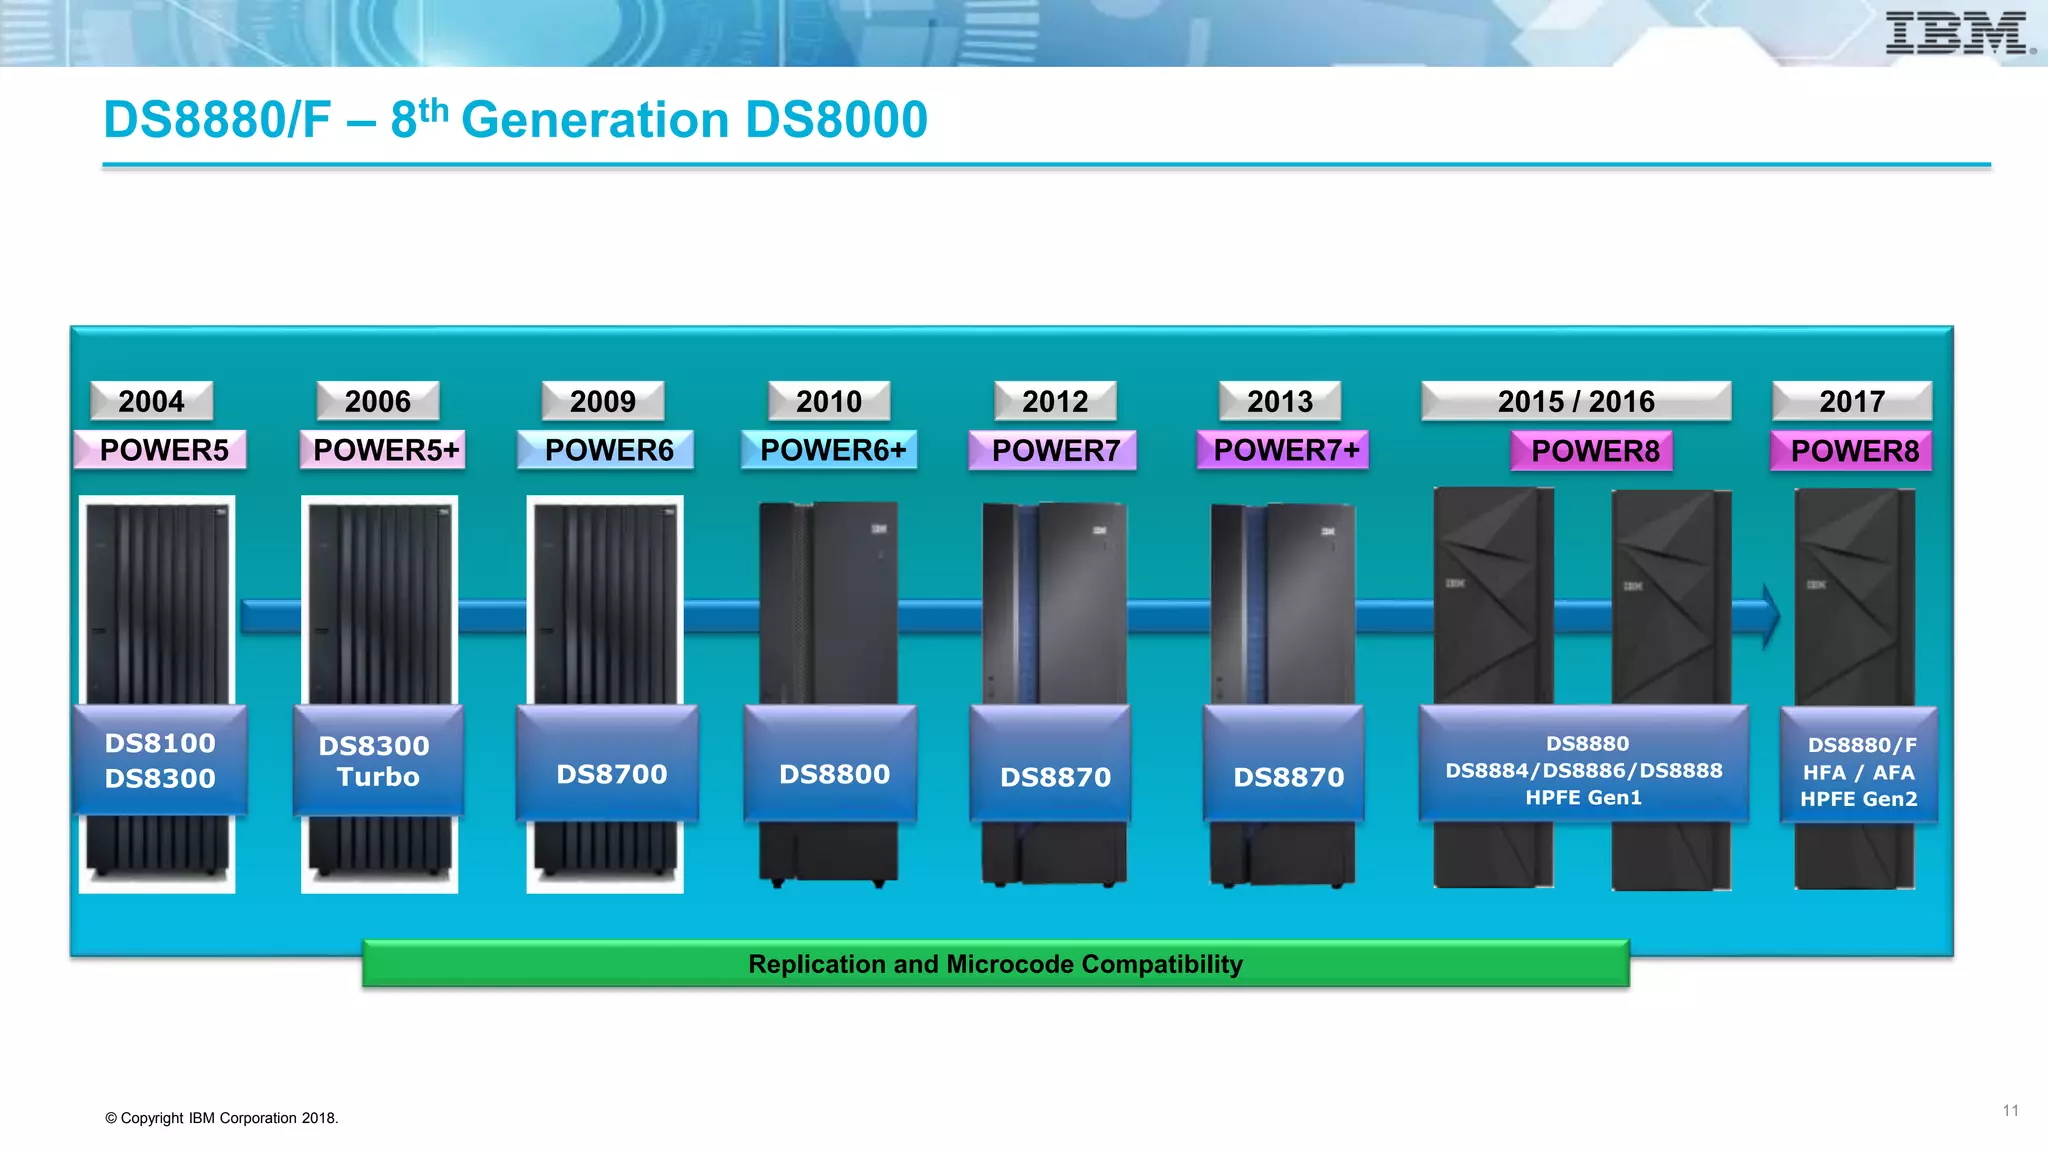The image size is (2048, 1152).
Task: Click the slide title DS8880/F 8th Generation DS8000
Action: [516, 119]
